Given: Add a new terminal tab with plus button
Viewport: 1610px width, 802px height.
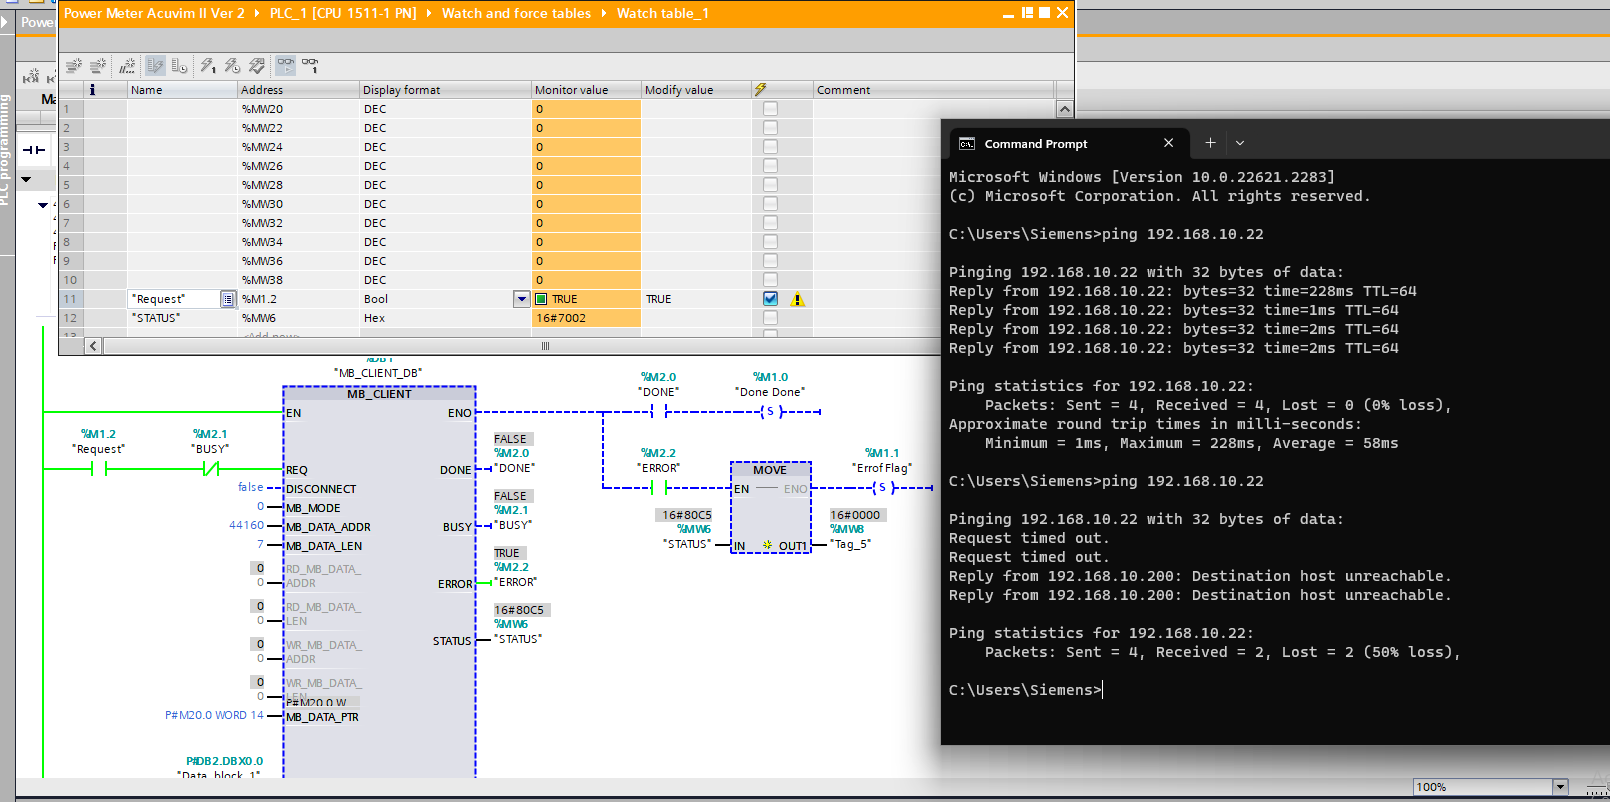Looking at the screenshot, I should pos(1210,143).
